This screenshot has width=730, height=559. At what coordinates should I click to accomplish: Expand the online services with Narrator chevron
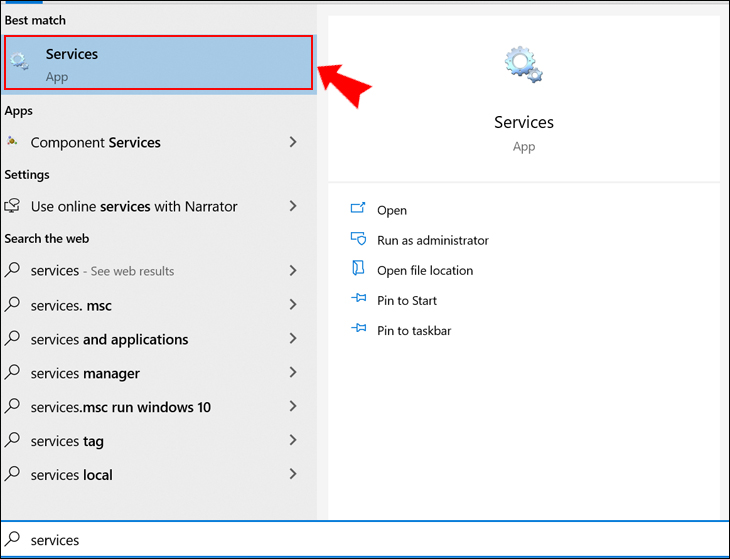click(x=293, y=206)
